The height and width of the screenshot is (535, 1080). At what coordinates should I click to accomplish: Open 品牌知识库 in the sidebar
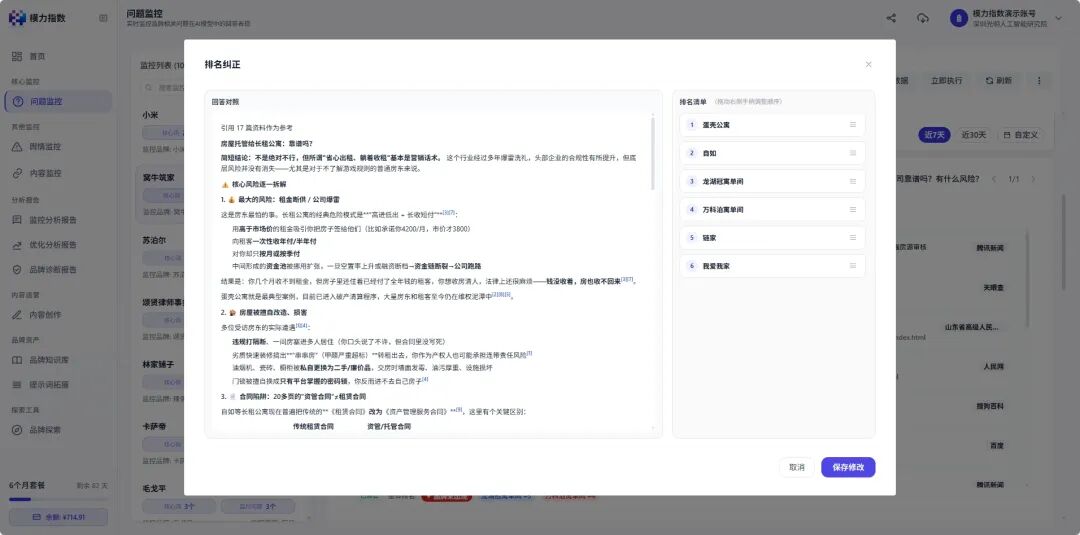(58, 359)
